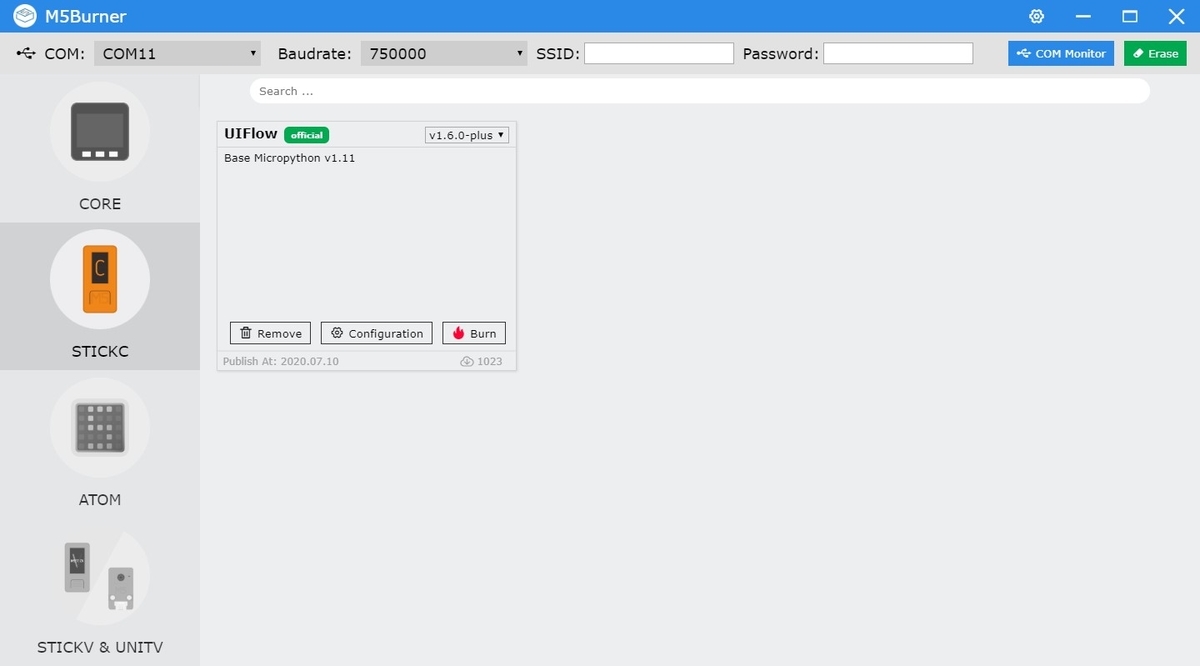Click the Burn button for UIFlow
1200x666 pixels.
pos(474,333)
